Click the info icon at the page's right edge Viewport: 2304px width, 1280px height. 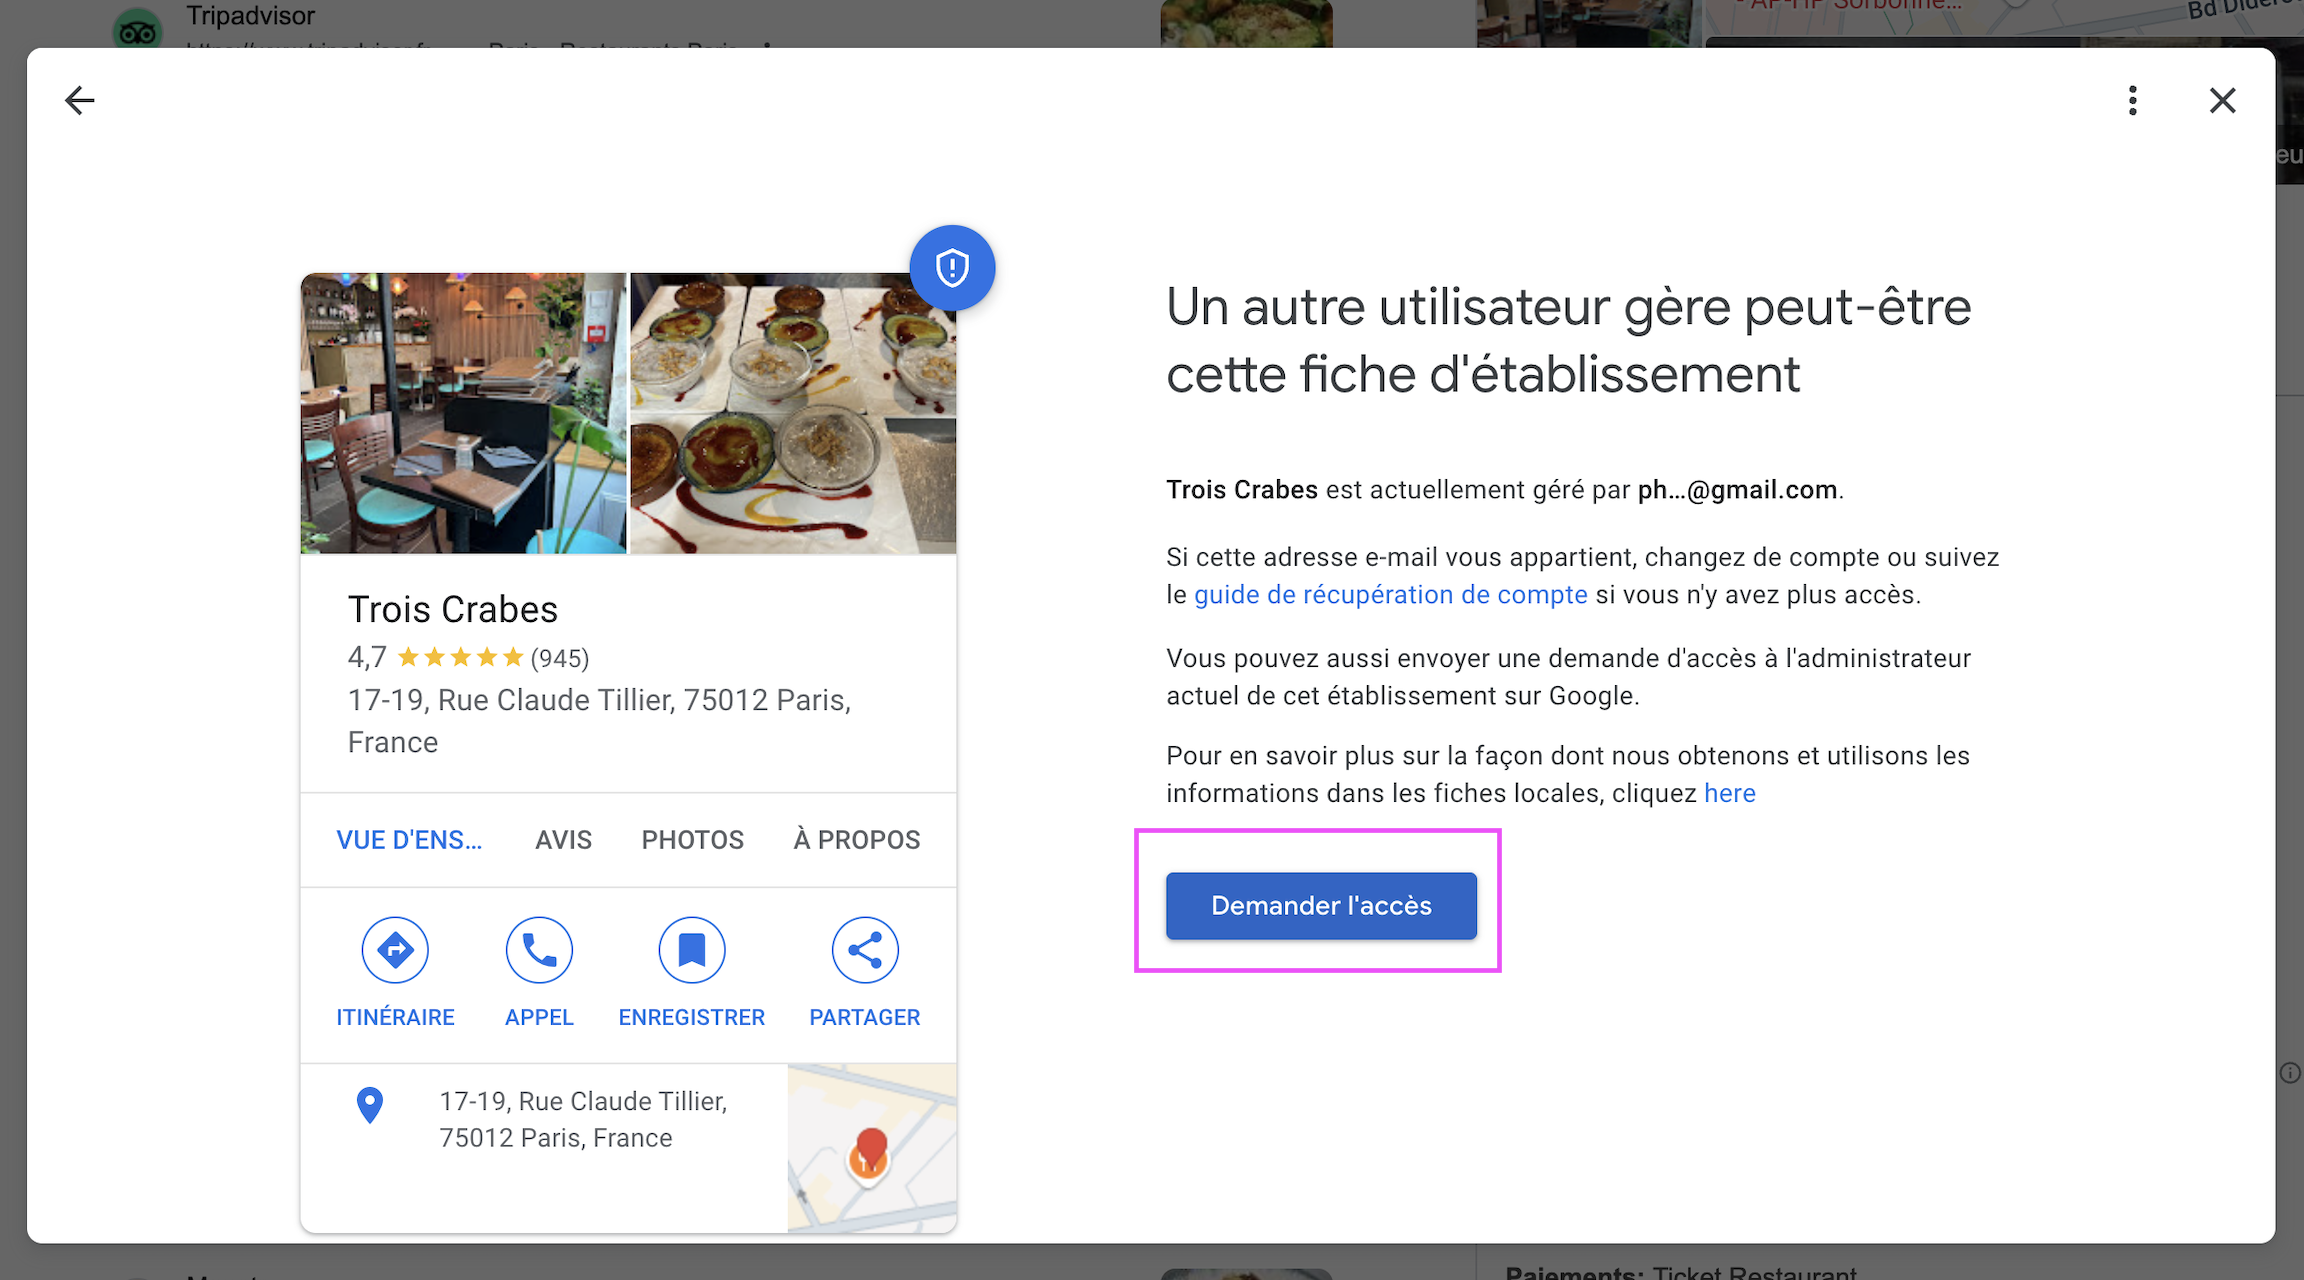click(x=2290, y=1073)
